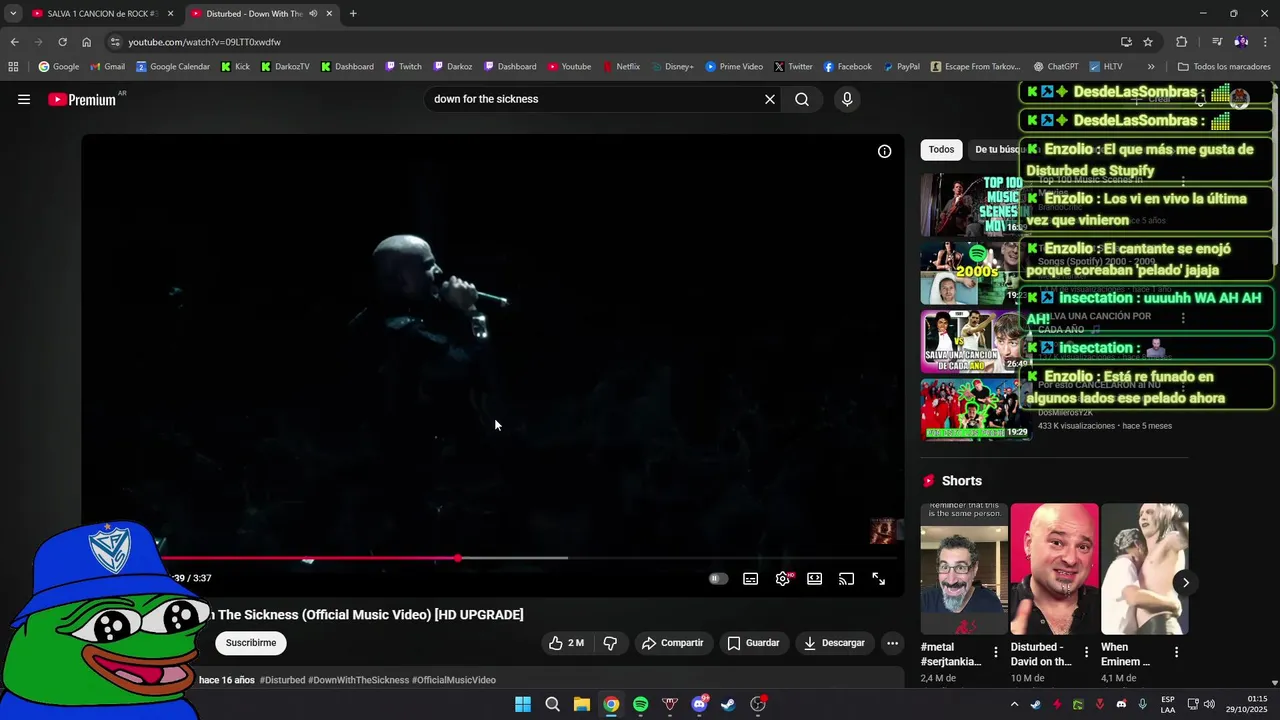Show hidden system tray icons
The image size is (1280, 720).
point(1014,704)
